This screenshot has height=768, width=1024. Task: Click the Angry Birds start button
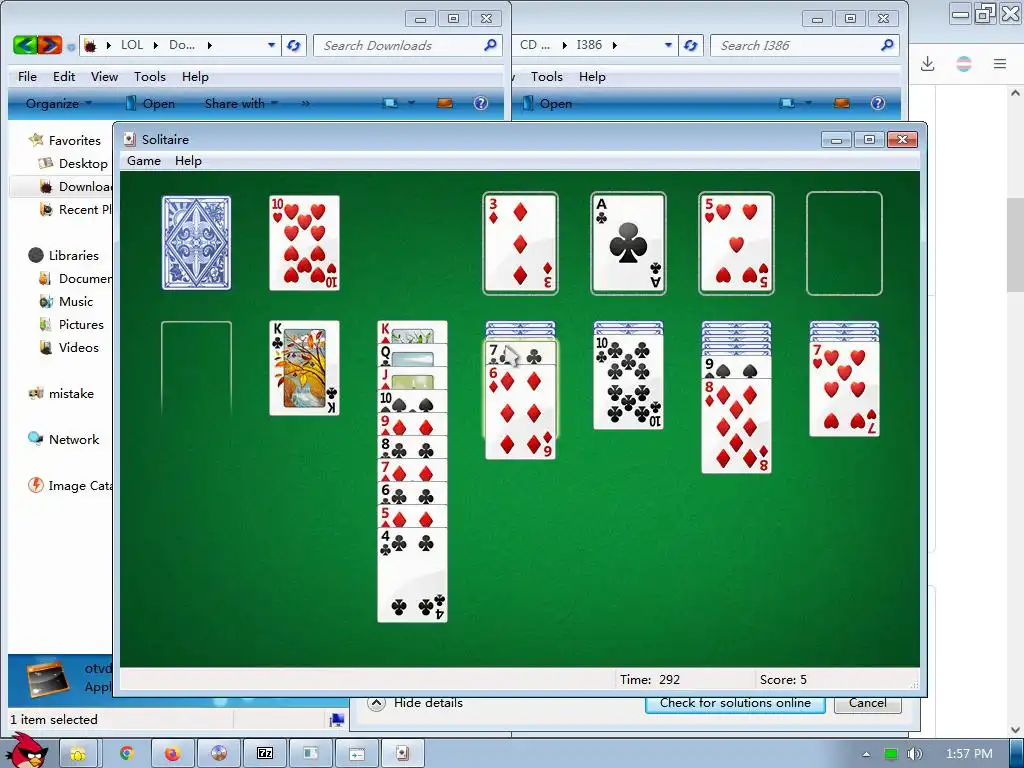[x=29, y=751]
